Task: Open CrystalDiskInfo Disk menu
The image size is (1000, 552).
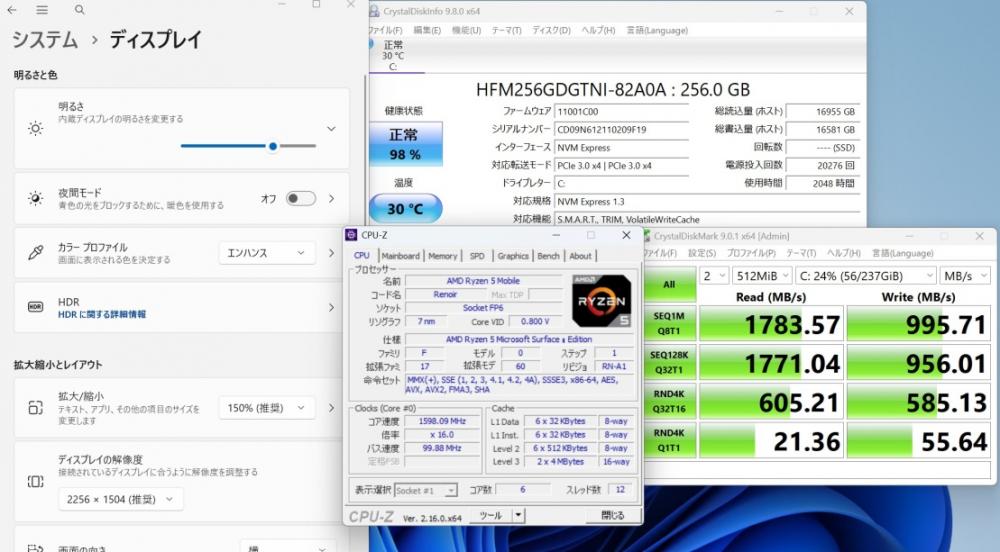Action: coord(551,30)
